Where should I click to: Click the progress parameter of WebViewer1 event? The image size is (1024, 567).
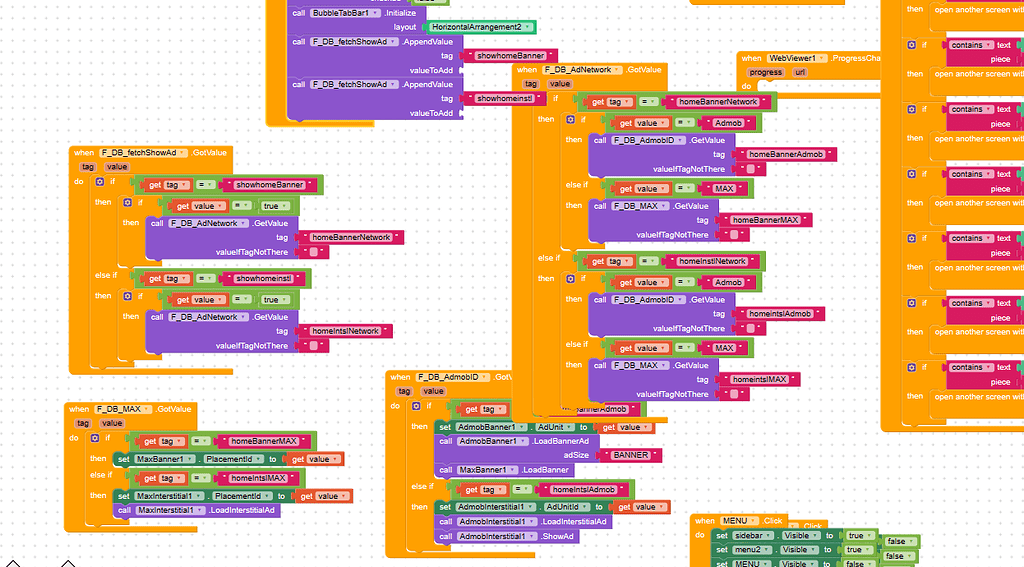point(766,72)
